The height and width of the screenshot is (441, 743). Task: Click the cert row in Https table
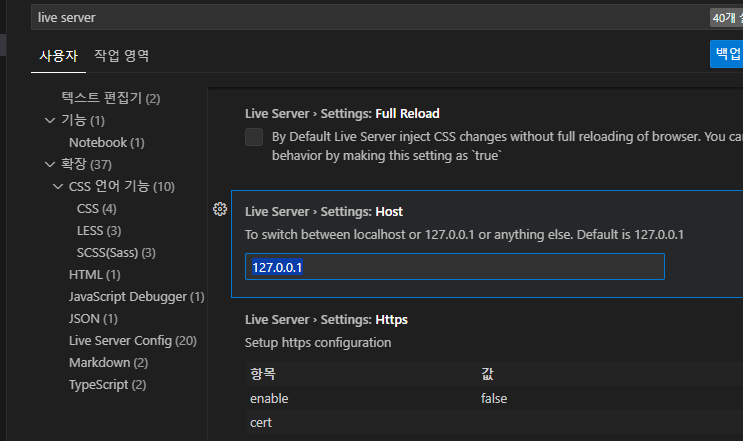pos(494,423)
